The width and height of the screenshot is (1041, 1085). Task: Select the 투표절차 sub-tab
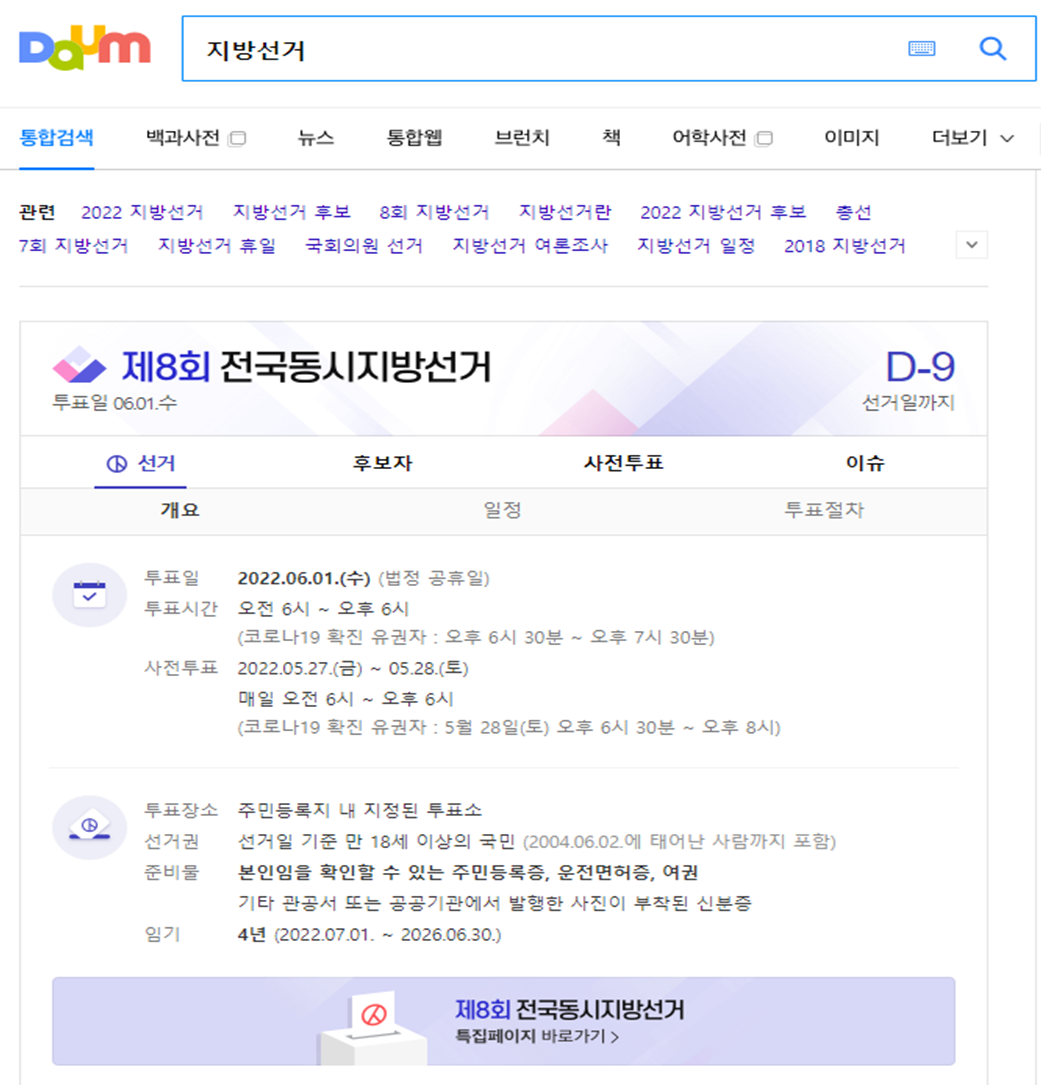824,511
